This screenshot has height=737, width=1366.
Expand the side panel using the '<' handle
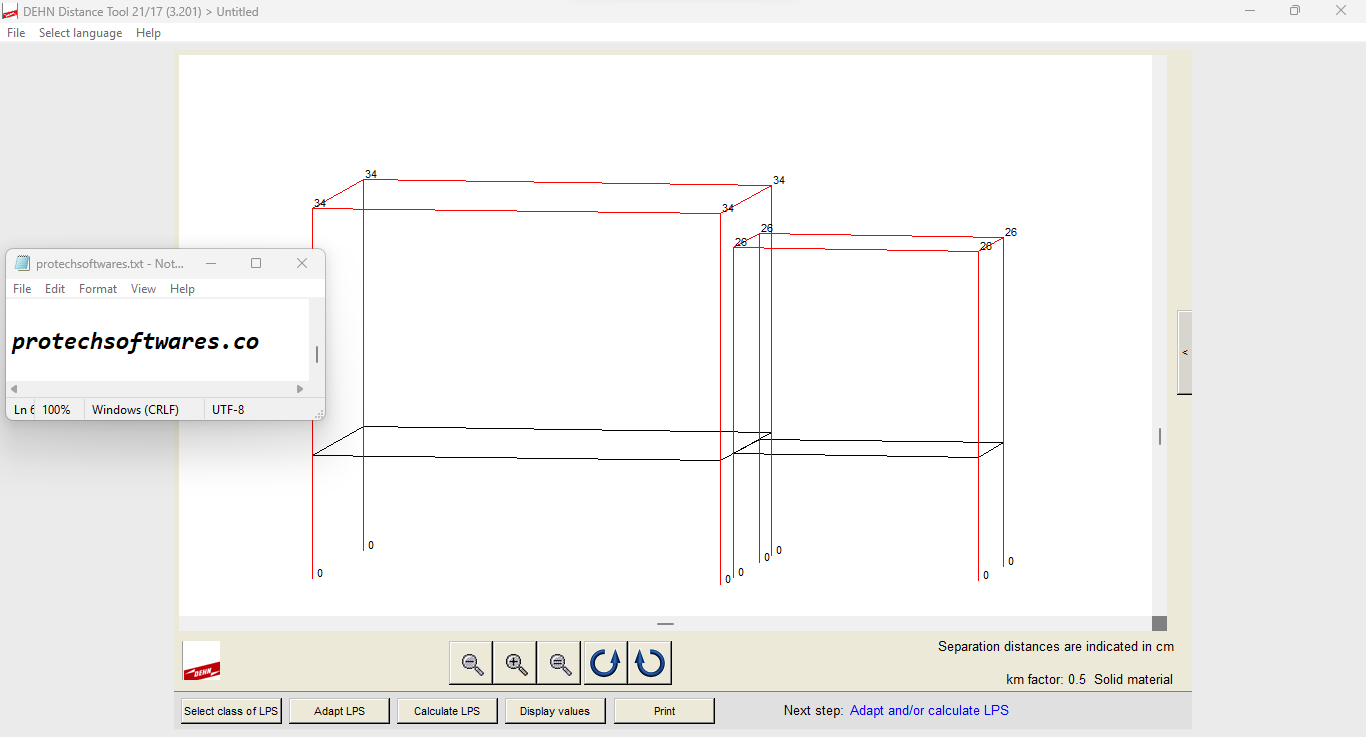point(1185,352)
